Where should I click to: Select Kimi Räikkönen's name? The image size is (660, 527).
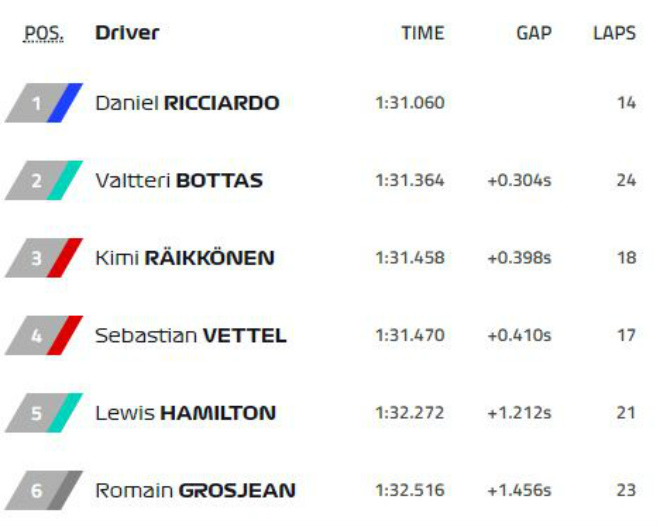(x=185, y=258)
